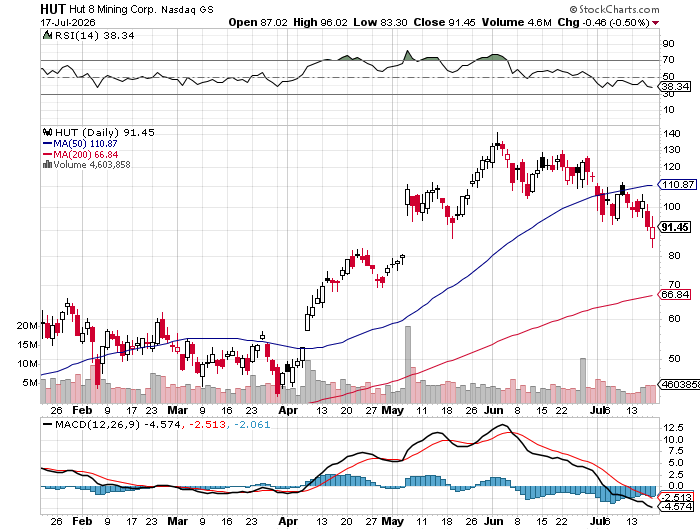Click the blue -2.061 histogram value
700x530 pixels.
pyautogui.click(x=252, y=425)
